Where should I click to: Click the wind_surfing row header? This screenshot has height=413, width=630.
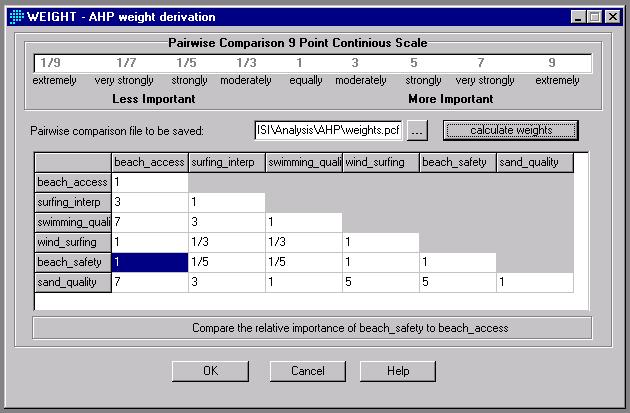tap(72, 242)
